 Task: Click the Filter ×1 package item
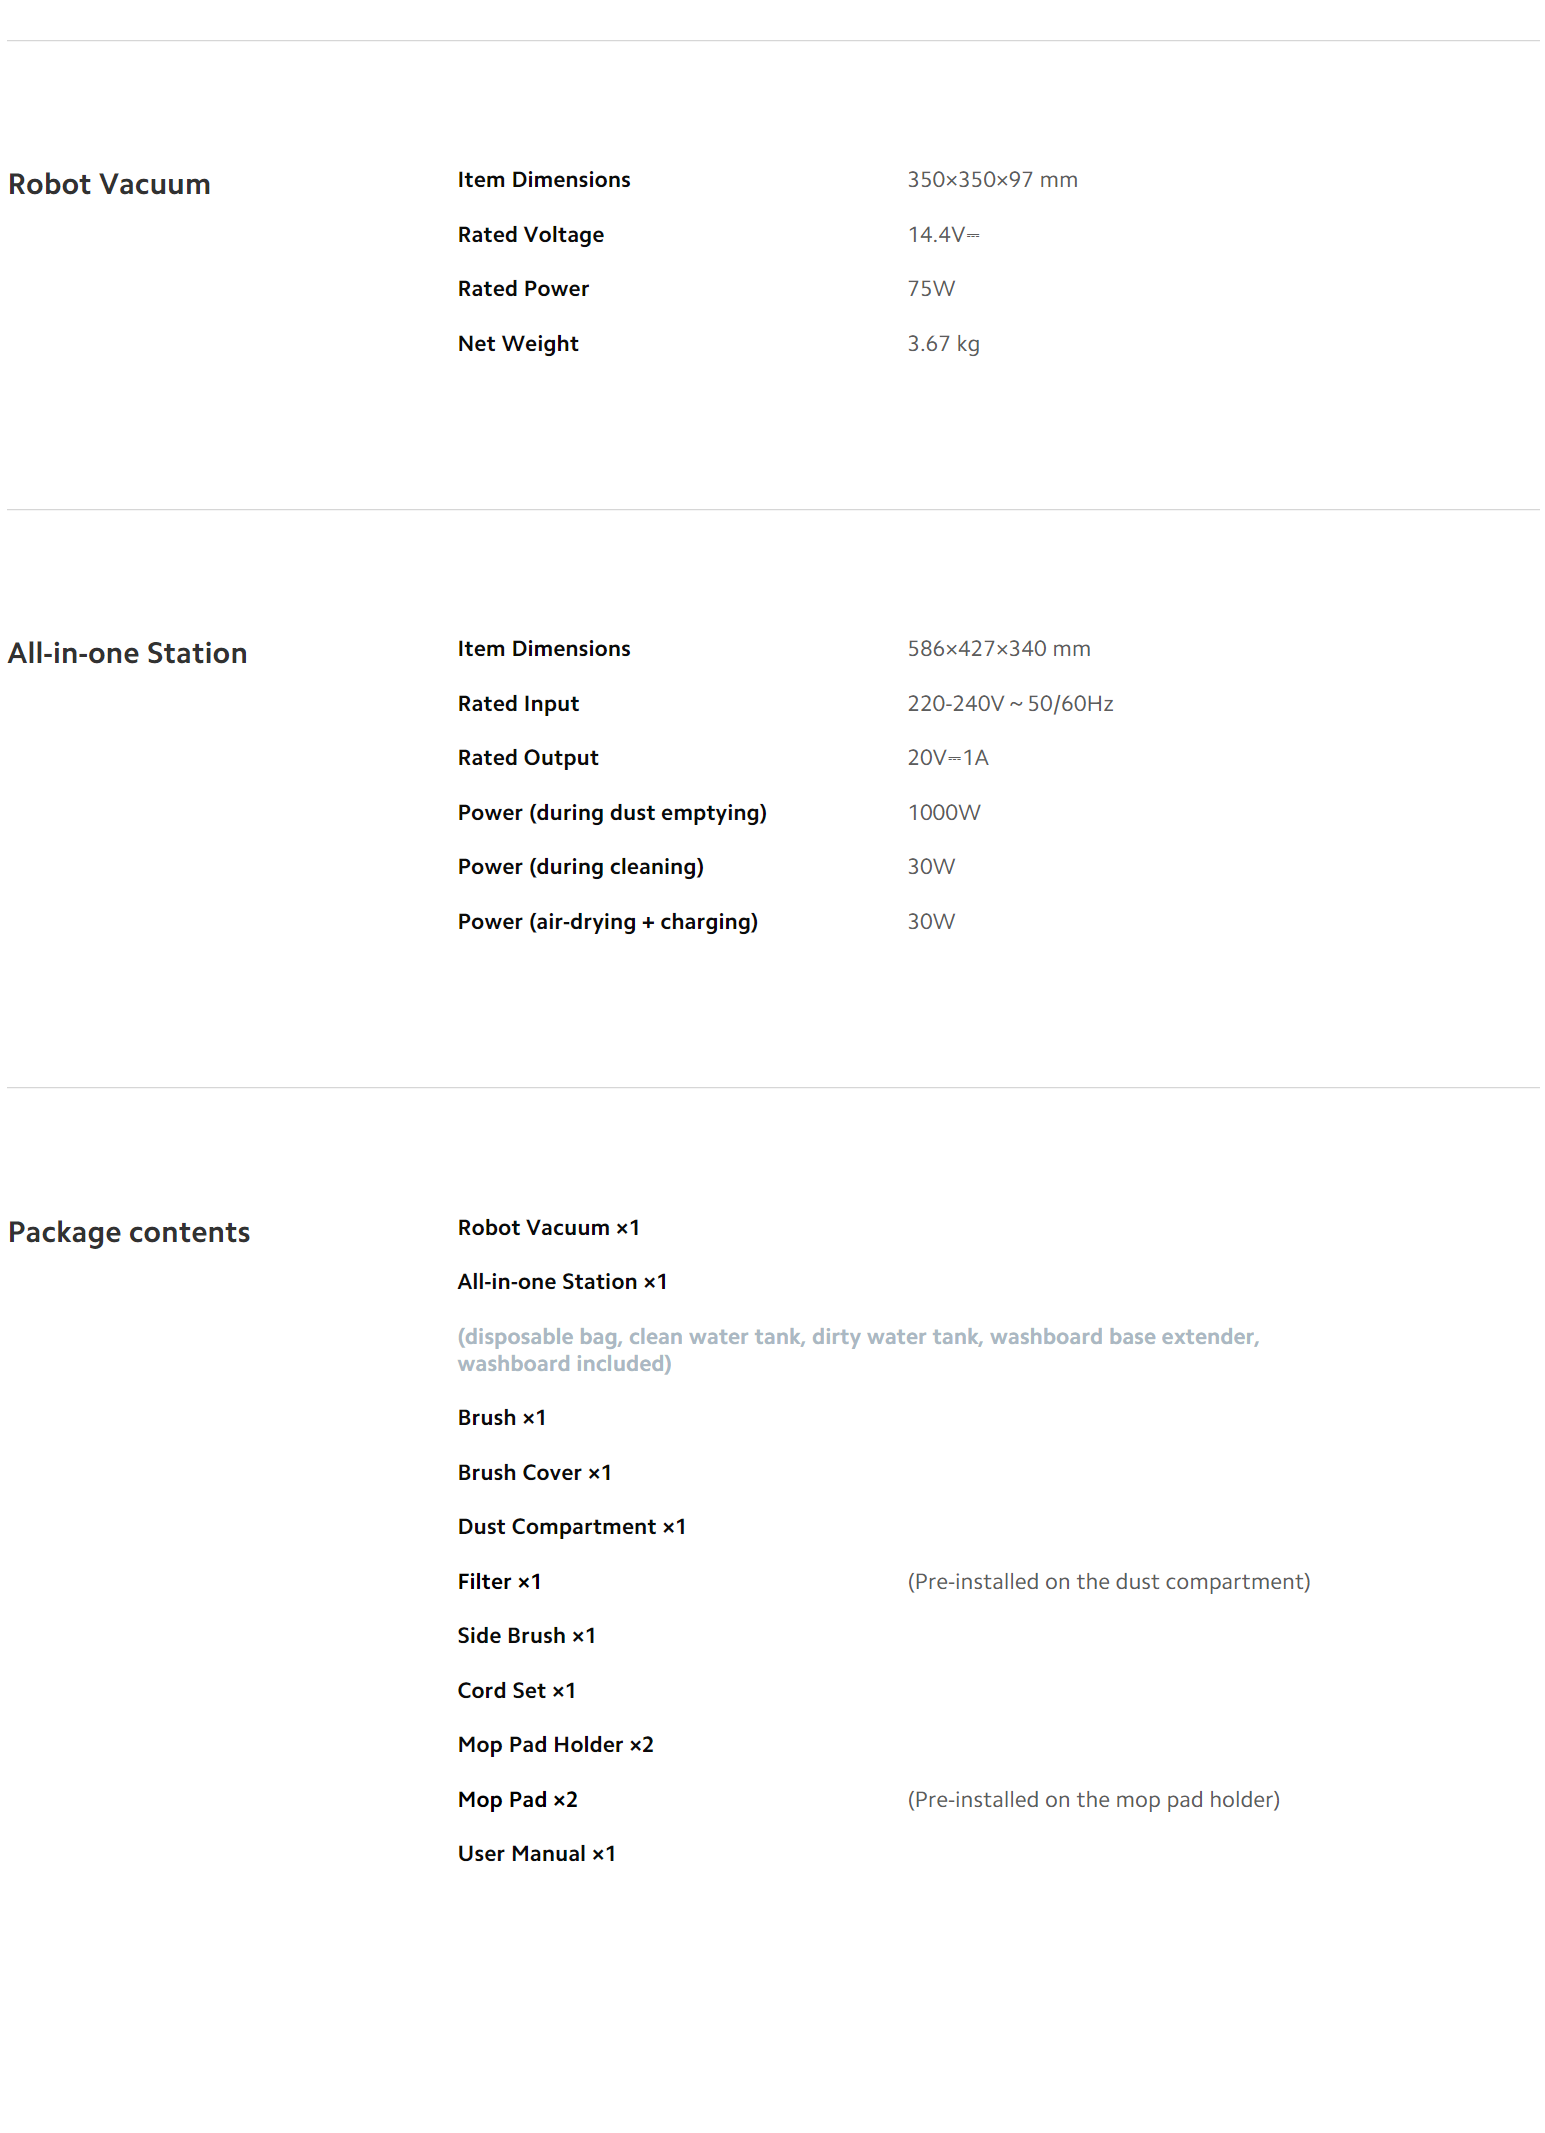click(x=498, y=1581)
